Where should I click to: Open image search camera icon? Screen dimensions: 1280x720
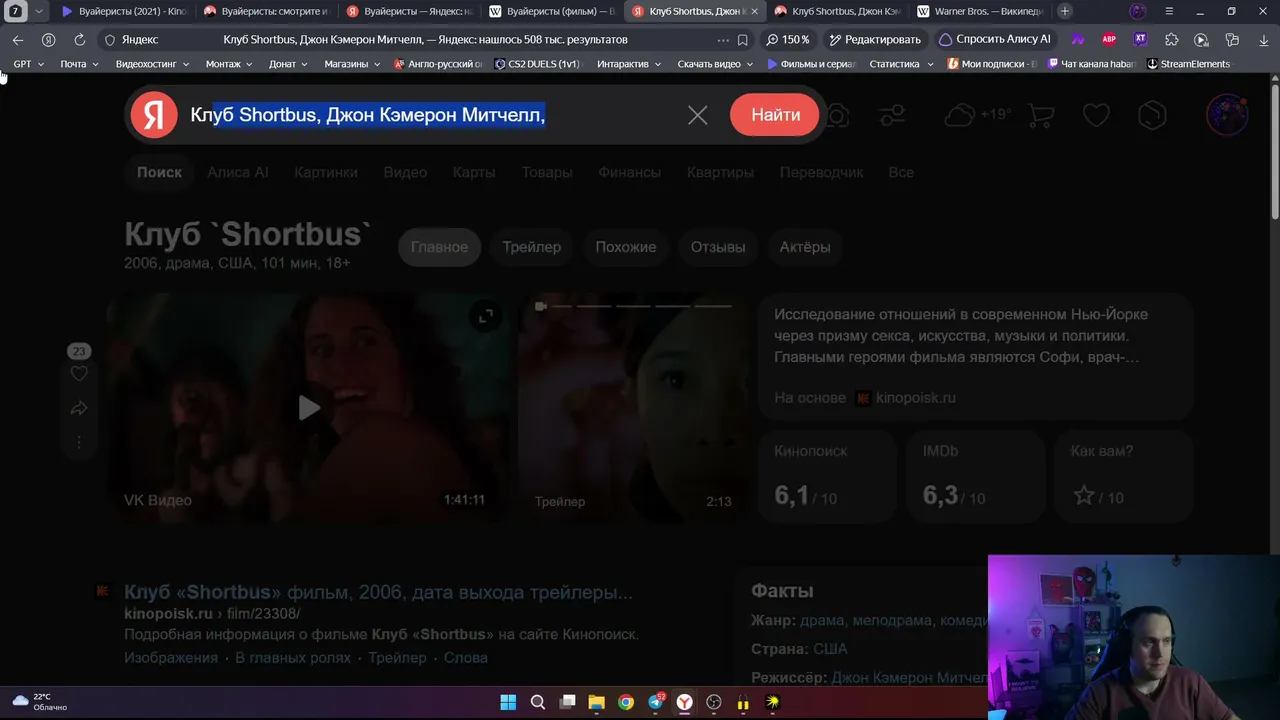[x=837, y=115]
